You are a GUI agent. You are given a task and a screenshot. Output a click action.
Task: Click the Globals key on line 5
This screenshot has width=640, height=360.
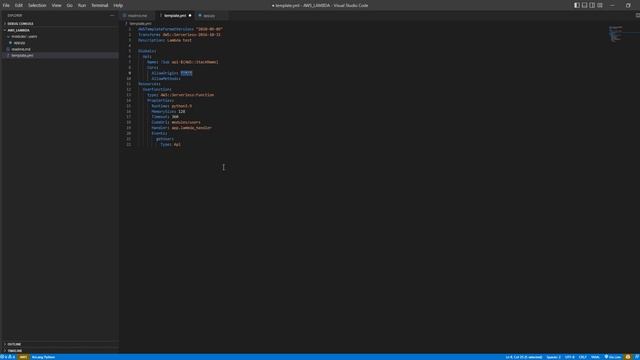pyautogui.click(x=147, y=51)
